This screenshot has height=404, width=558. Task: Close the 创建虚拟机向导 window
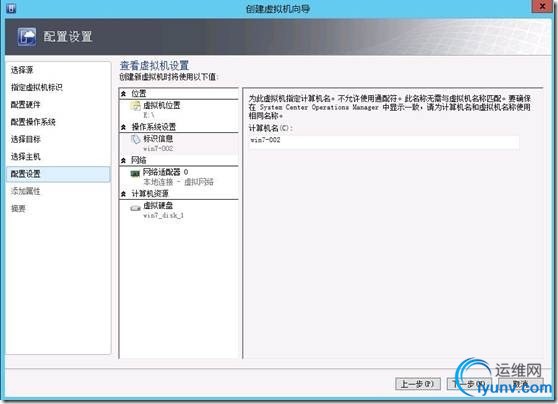pyautogui.click(x=542, y=6)
